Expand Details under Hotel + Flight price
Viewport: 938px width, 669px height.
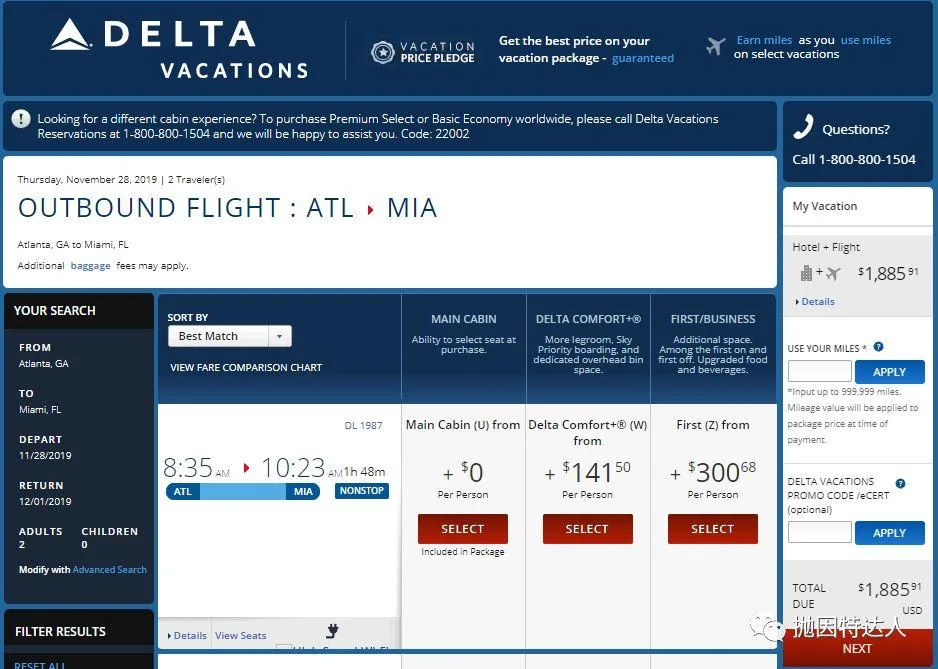coord(817,301)
